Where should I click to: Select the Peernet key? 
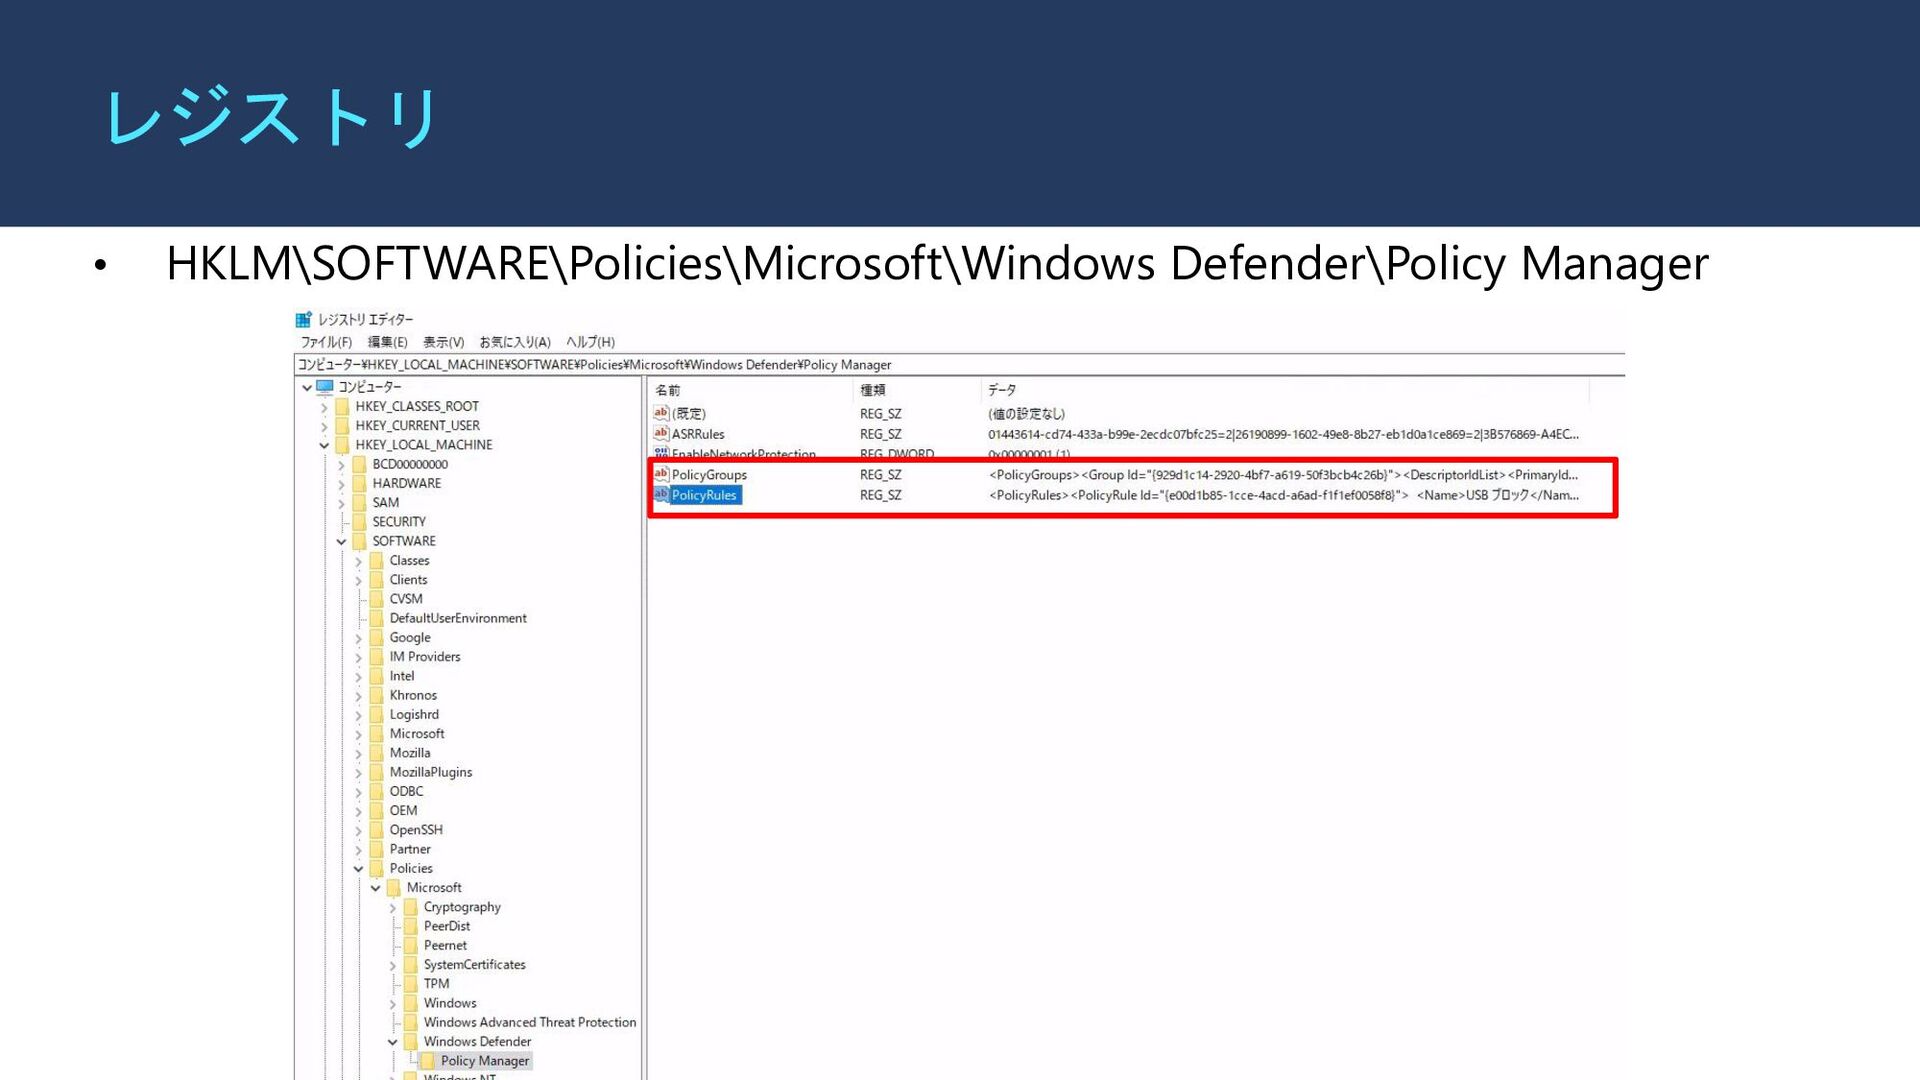coord(445,946)
